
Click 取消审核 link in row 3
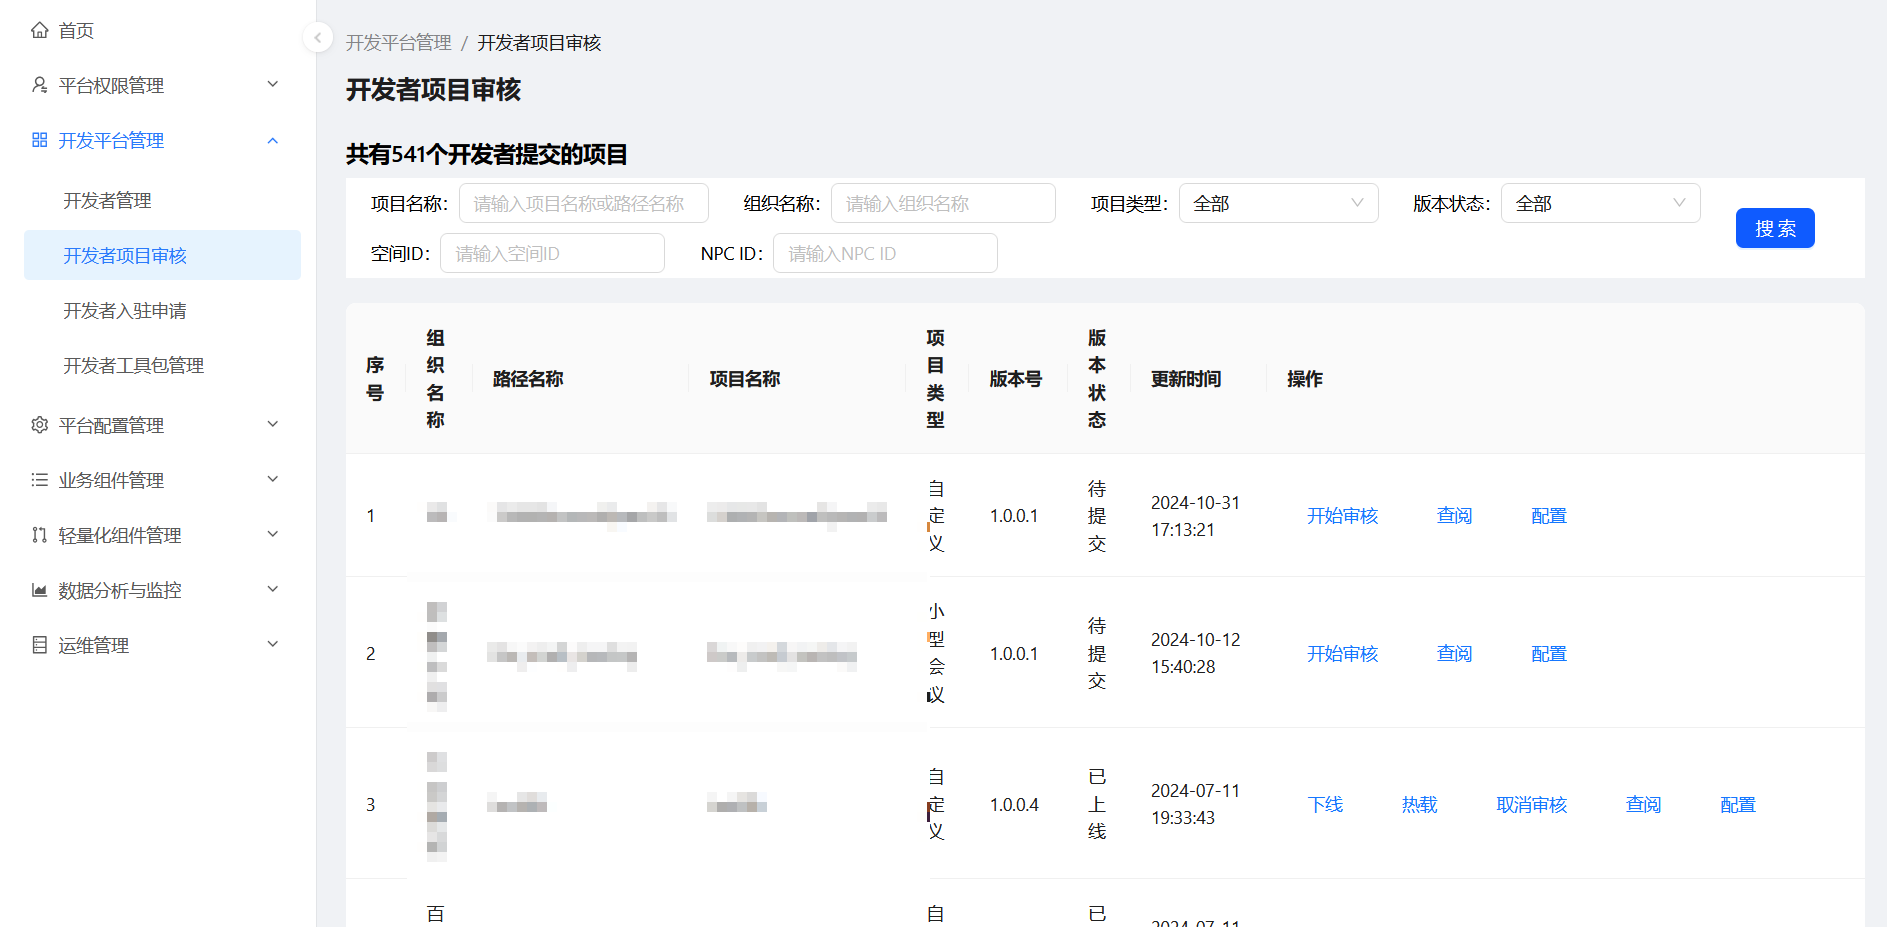click(1531, 805)
